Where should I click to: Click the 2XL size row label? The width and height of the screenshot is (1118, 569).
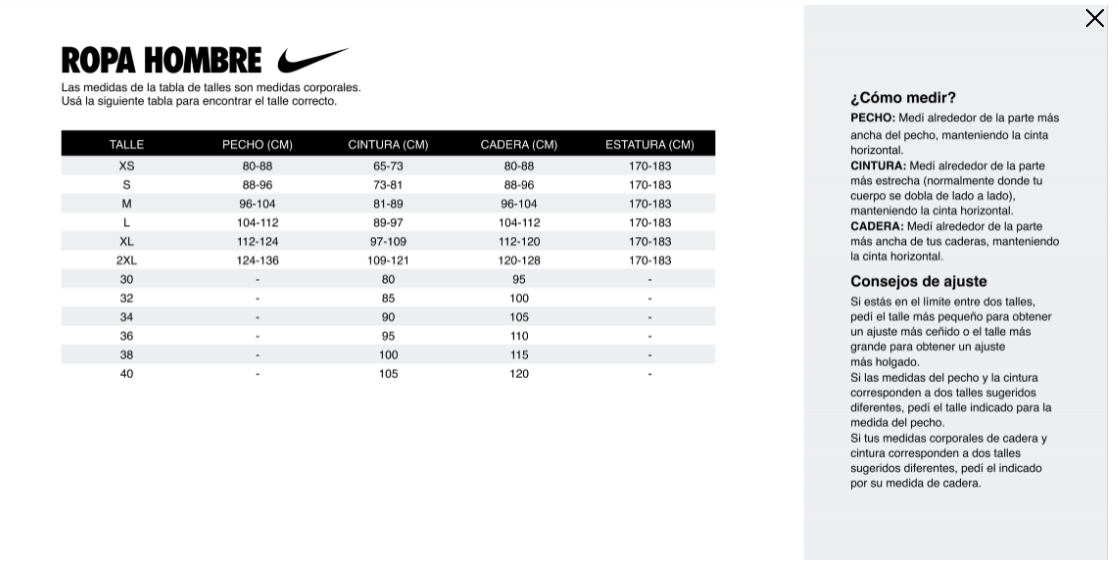[126, 260]
